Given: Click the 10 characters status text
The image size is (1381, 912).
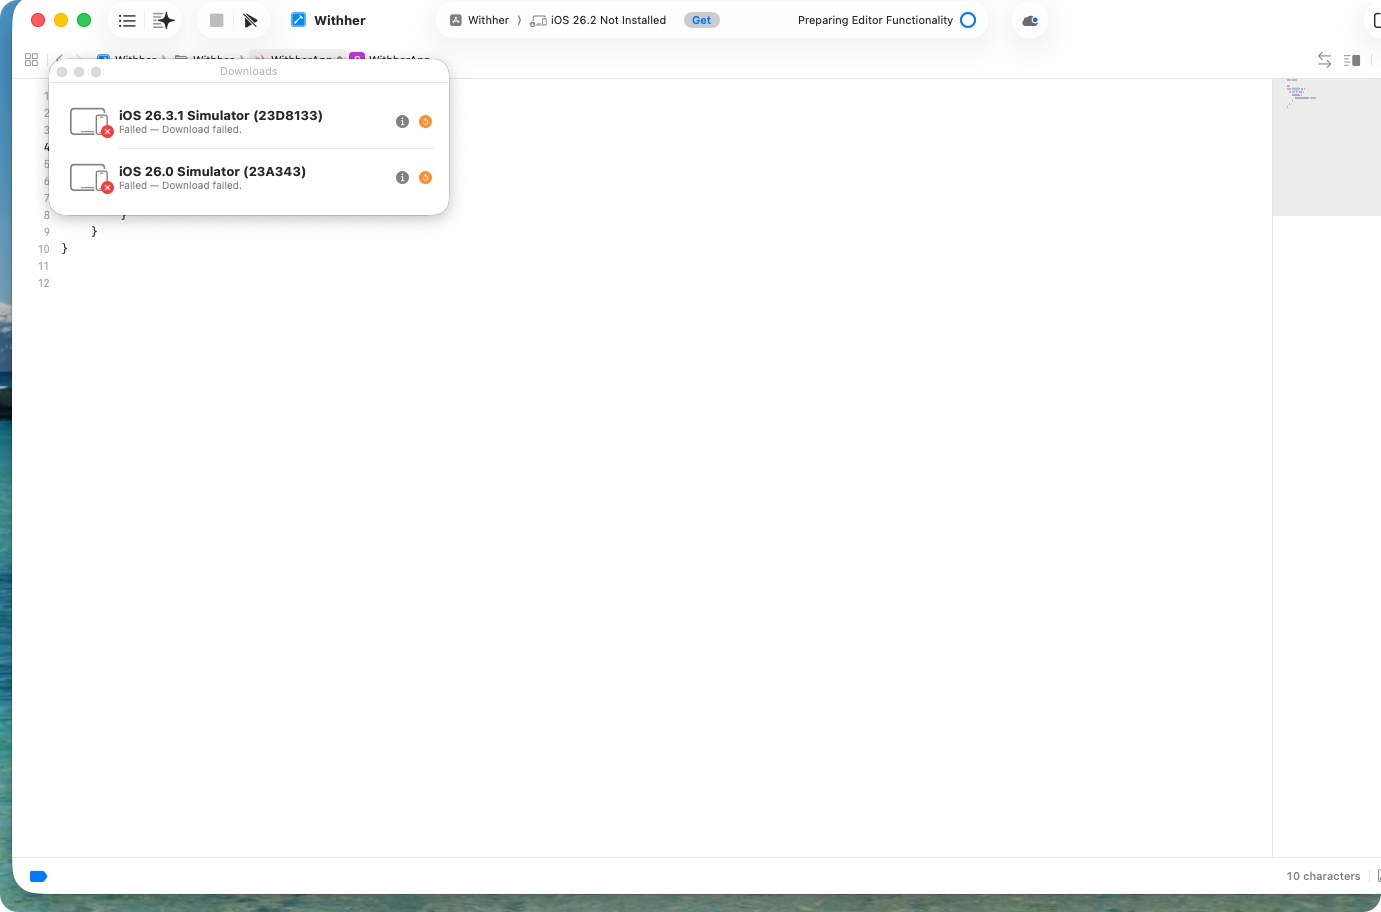Looking at the screenshot, I should pyautogui.click(x=1323, y=876).
